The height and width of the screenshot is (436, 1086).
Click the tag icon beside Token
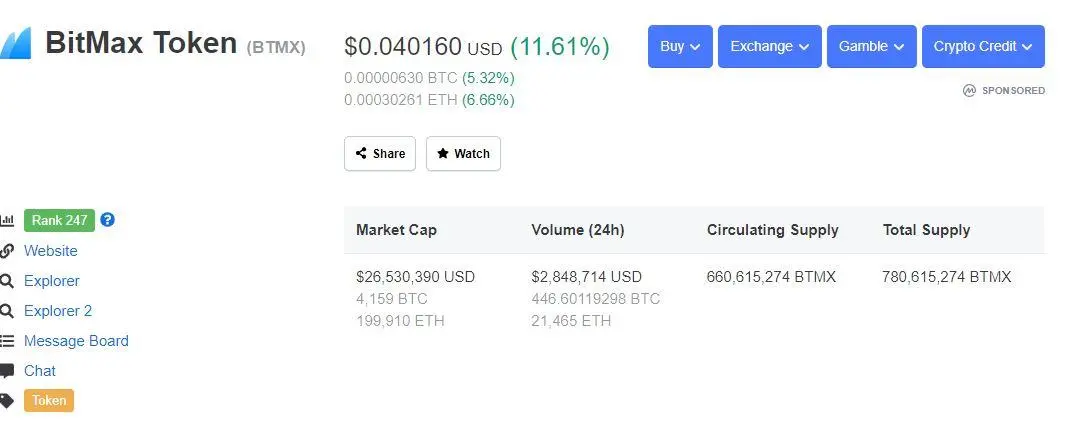(x=7, y=401)
